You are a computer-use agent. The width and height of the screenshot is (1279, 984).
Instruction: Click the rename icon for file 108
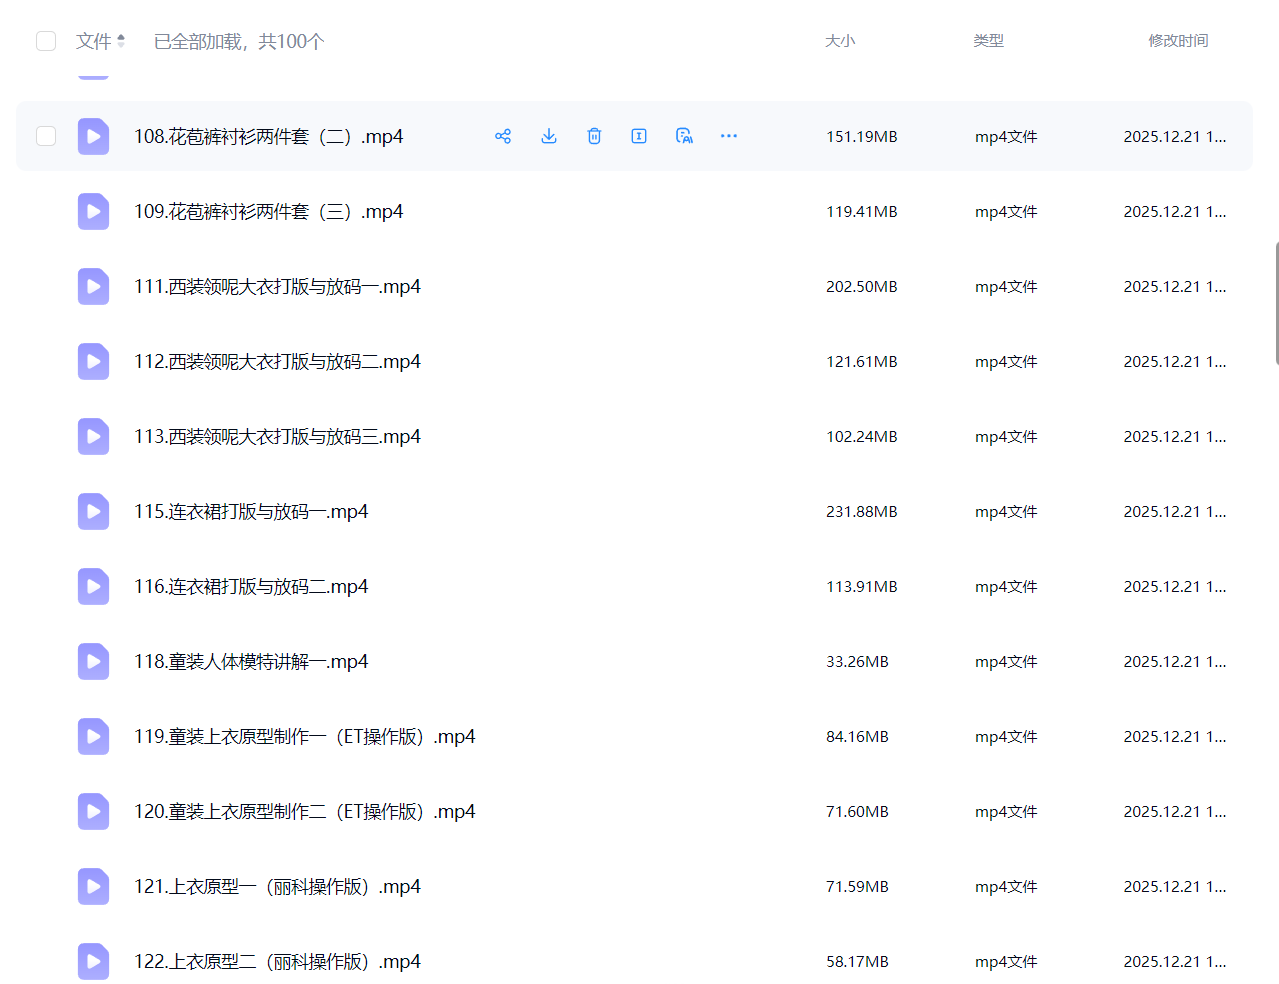click(x=639, y=136)
